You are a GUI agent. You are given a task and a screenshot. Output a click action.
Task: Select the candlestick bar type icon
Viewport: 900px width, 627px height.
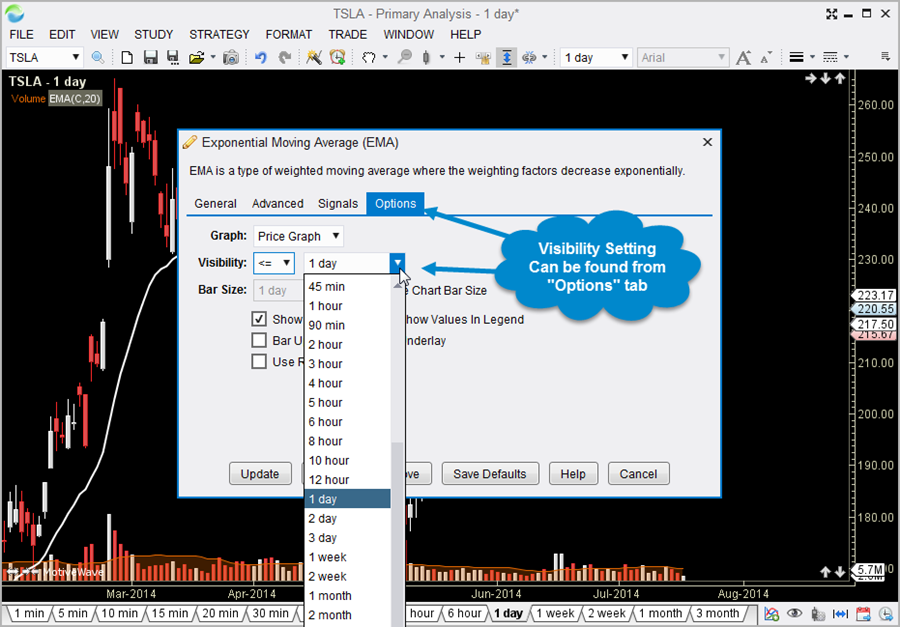pos(426,57)
